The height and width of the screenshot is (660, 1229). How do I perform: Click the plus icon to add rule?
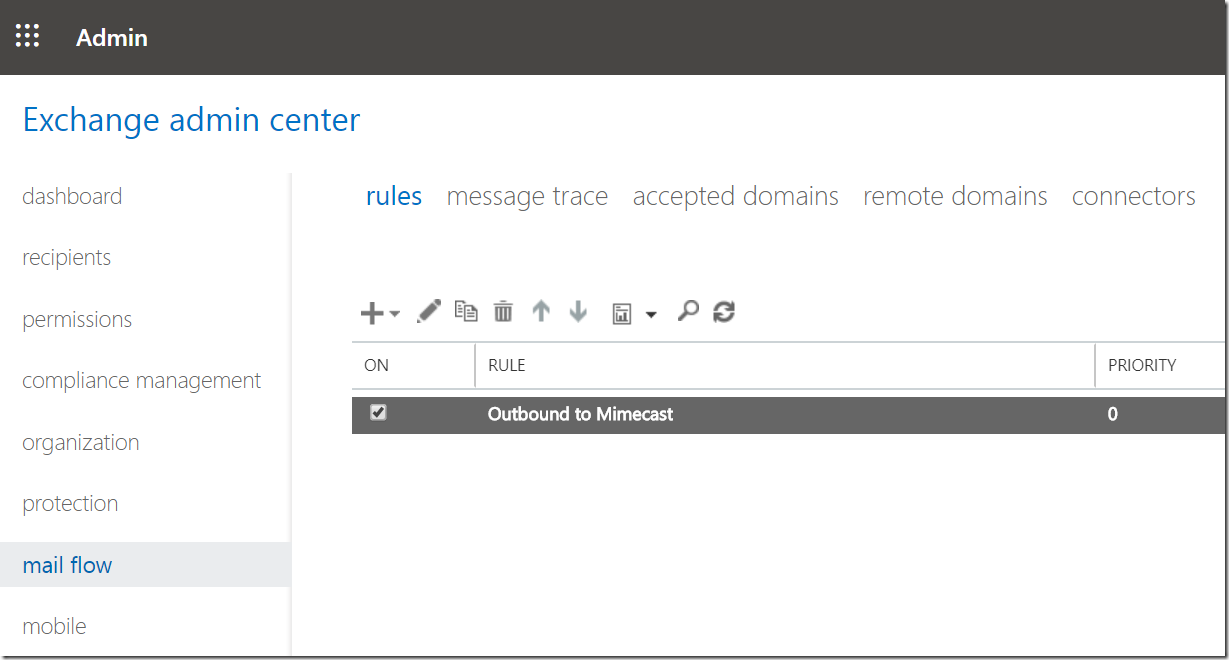click(x=372, y=313)
